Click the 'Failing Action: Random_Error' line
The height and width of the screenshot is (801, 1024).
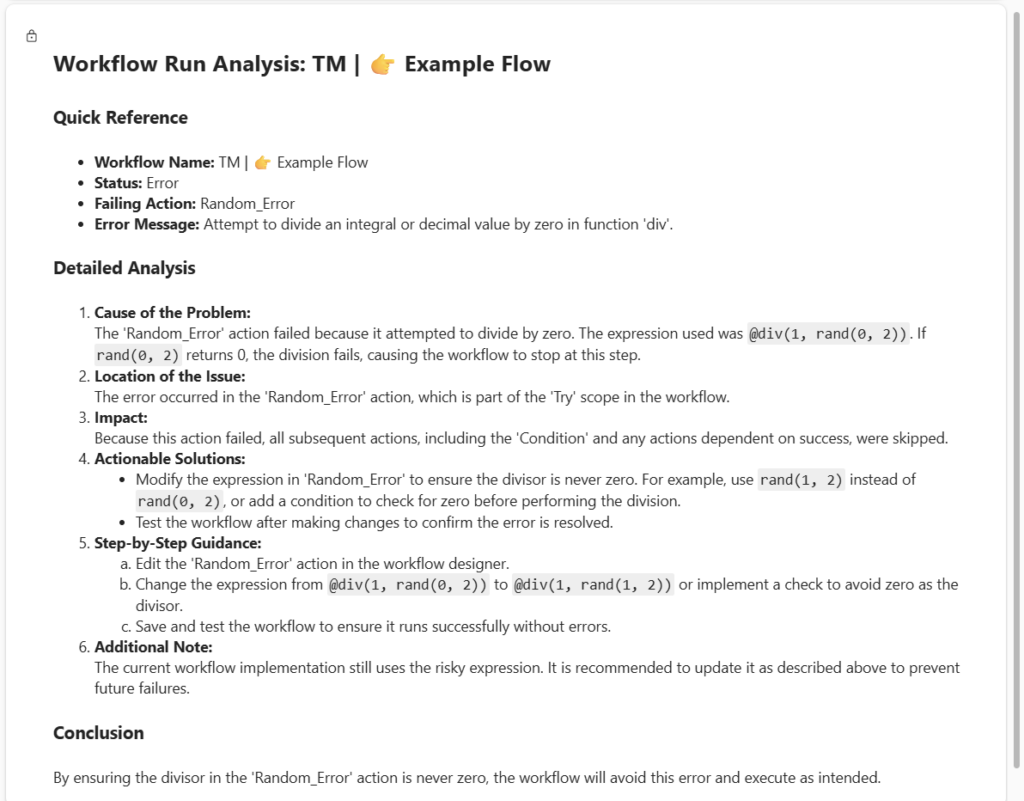point(194,204)
